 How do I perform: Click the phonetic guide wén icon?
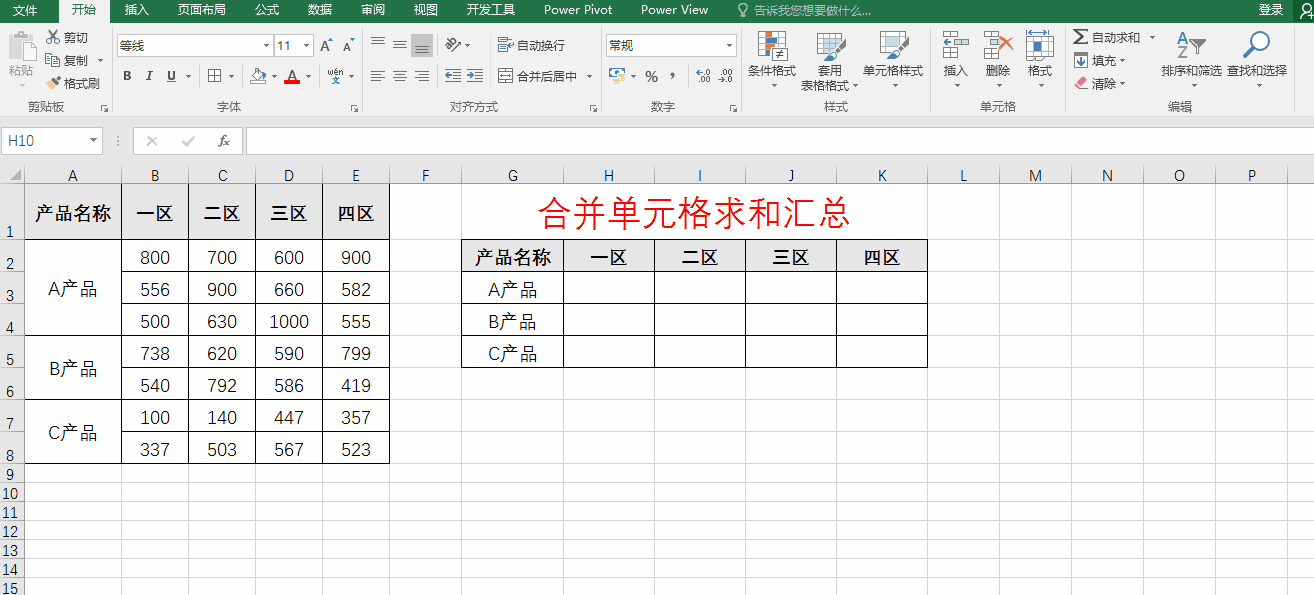pos(335,76)
